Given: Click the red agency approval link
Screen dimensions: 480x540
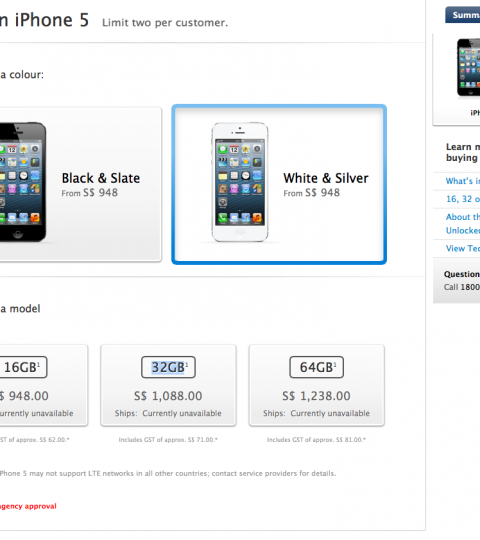Looking at the screenshot, I should (x=28, y=506).
